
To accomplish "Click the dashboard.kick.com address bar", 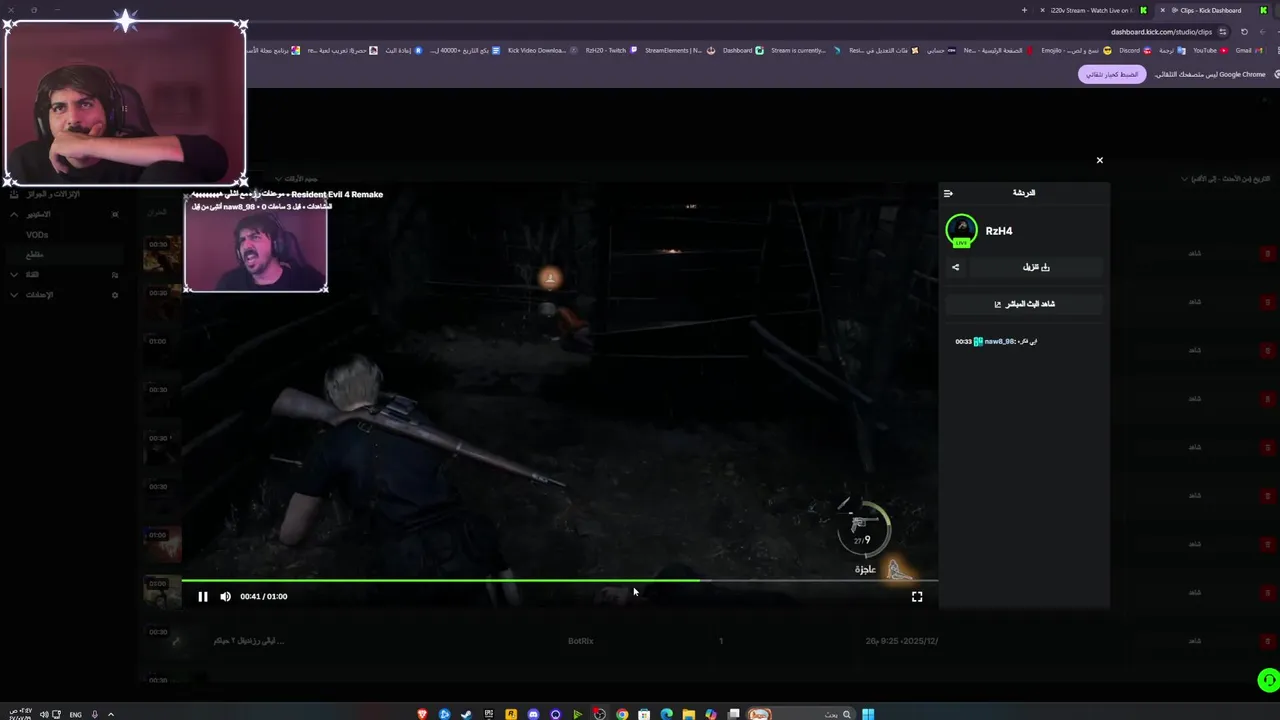I will 1161,32.
